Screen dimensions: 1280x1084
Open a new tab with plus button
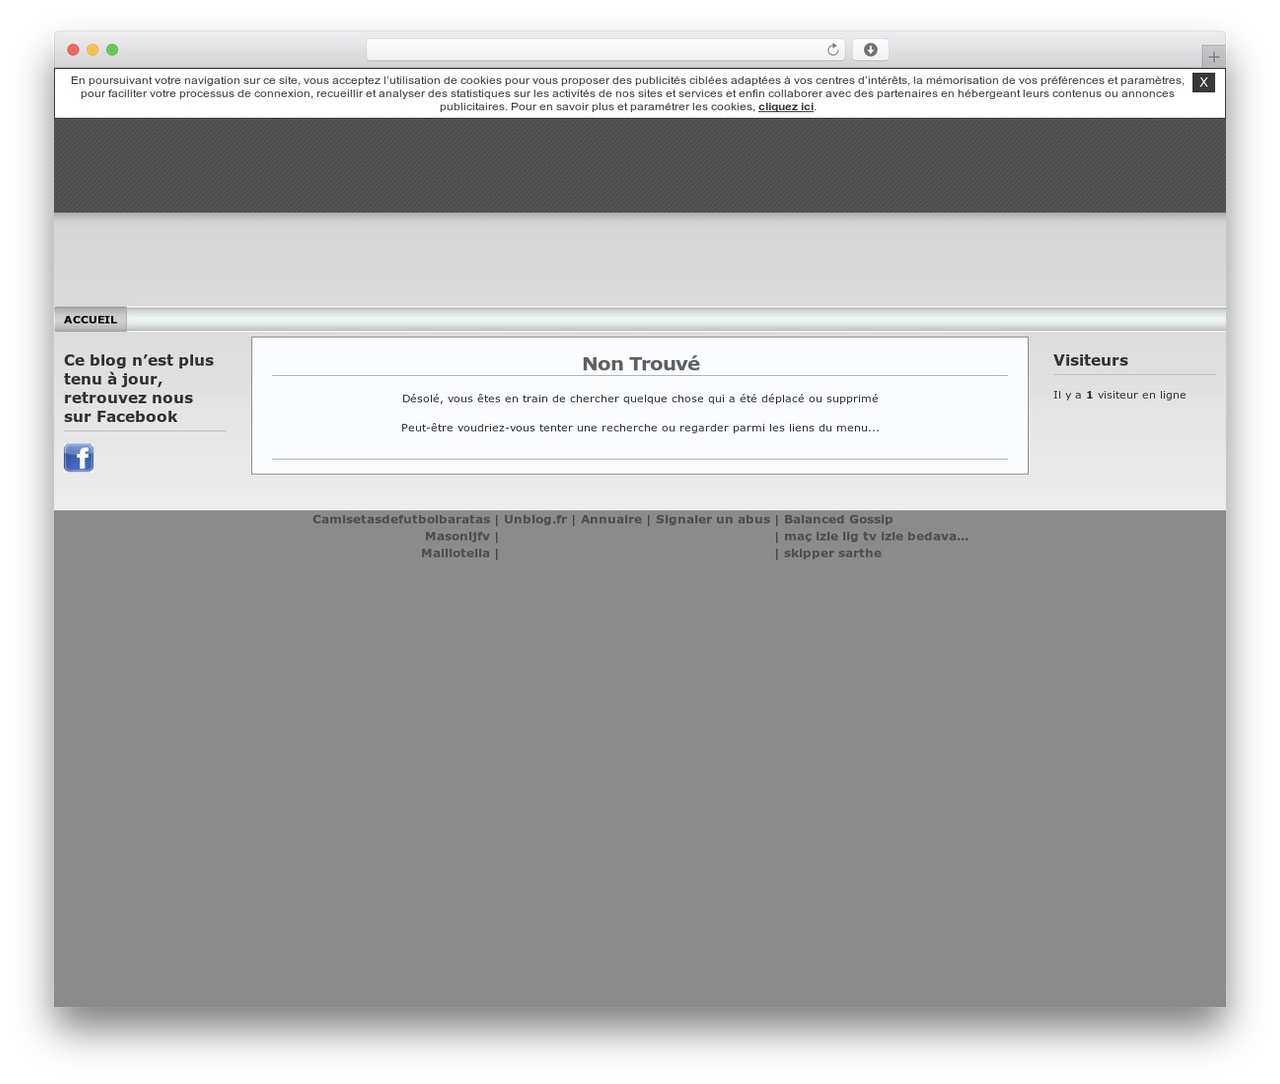1214,57
